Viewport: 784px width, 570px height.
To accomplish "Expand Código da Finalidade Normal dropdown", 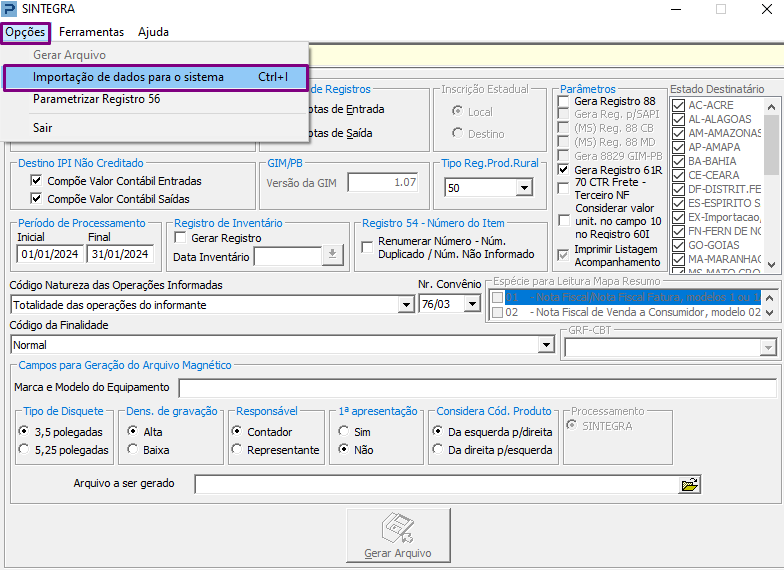I will 546,344.
